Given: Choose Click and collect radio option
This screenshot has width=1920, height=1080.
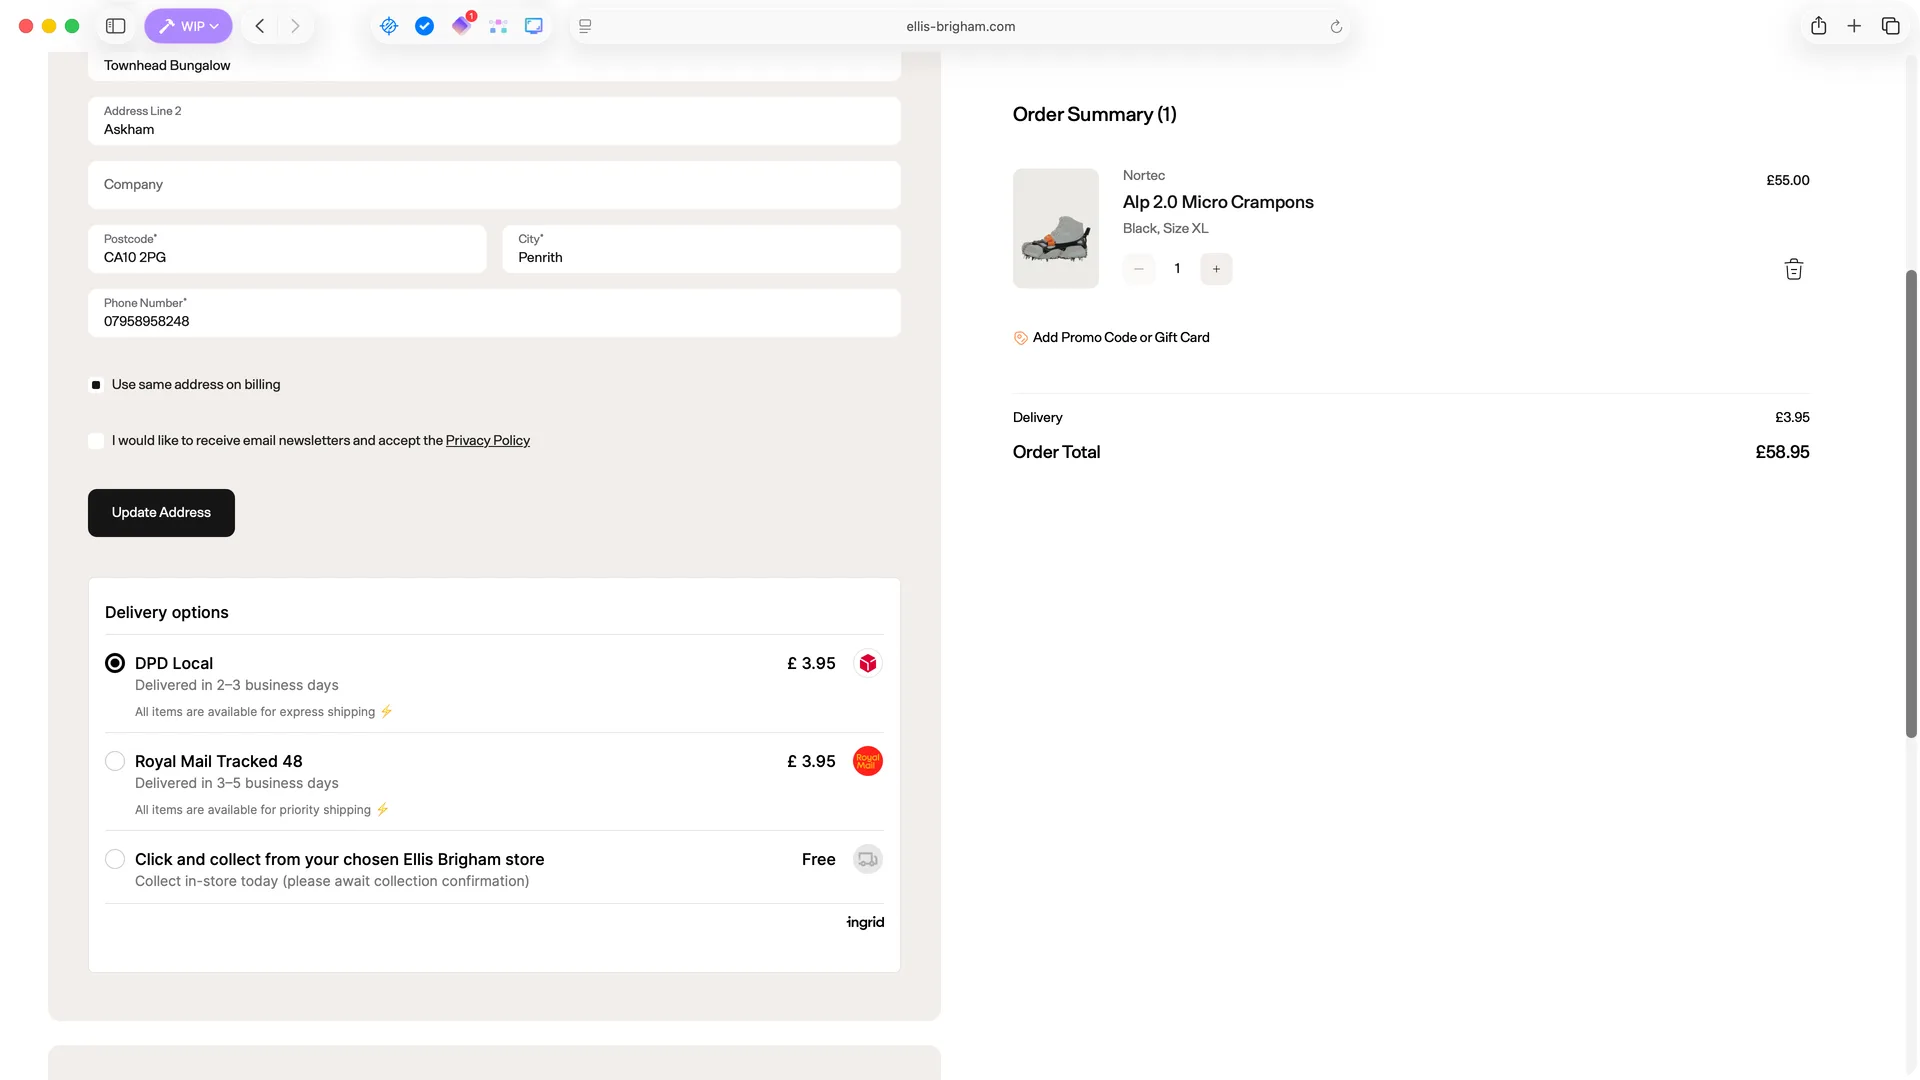Looking at the screenshot, I should click(115, 859).
